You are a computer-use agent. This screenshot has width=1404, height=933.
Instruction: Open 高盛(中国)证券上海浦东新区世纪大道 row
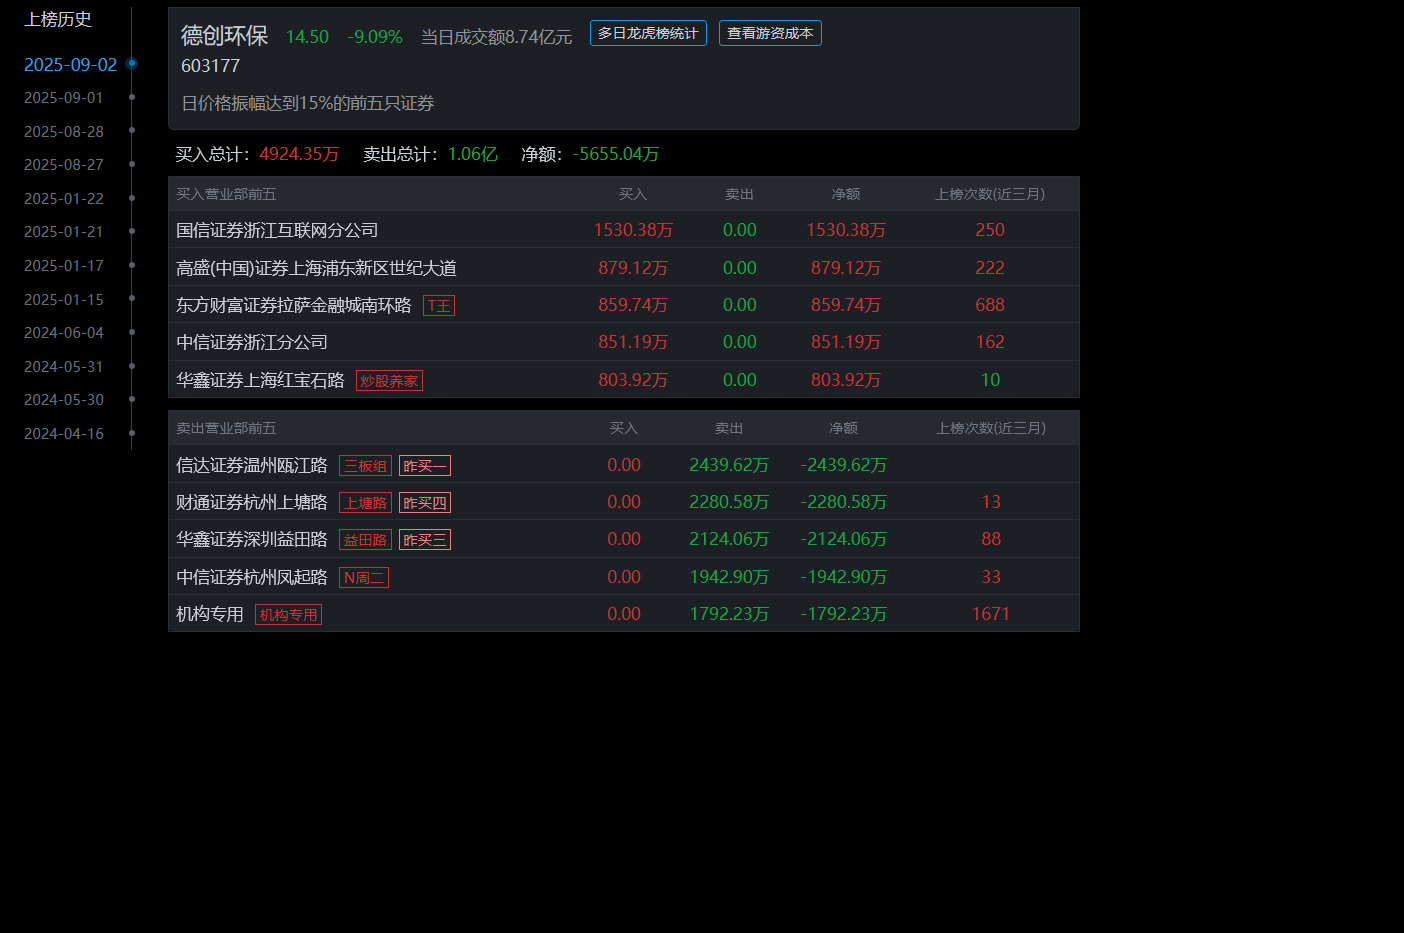coord(624,268)
